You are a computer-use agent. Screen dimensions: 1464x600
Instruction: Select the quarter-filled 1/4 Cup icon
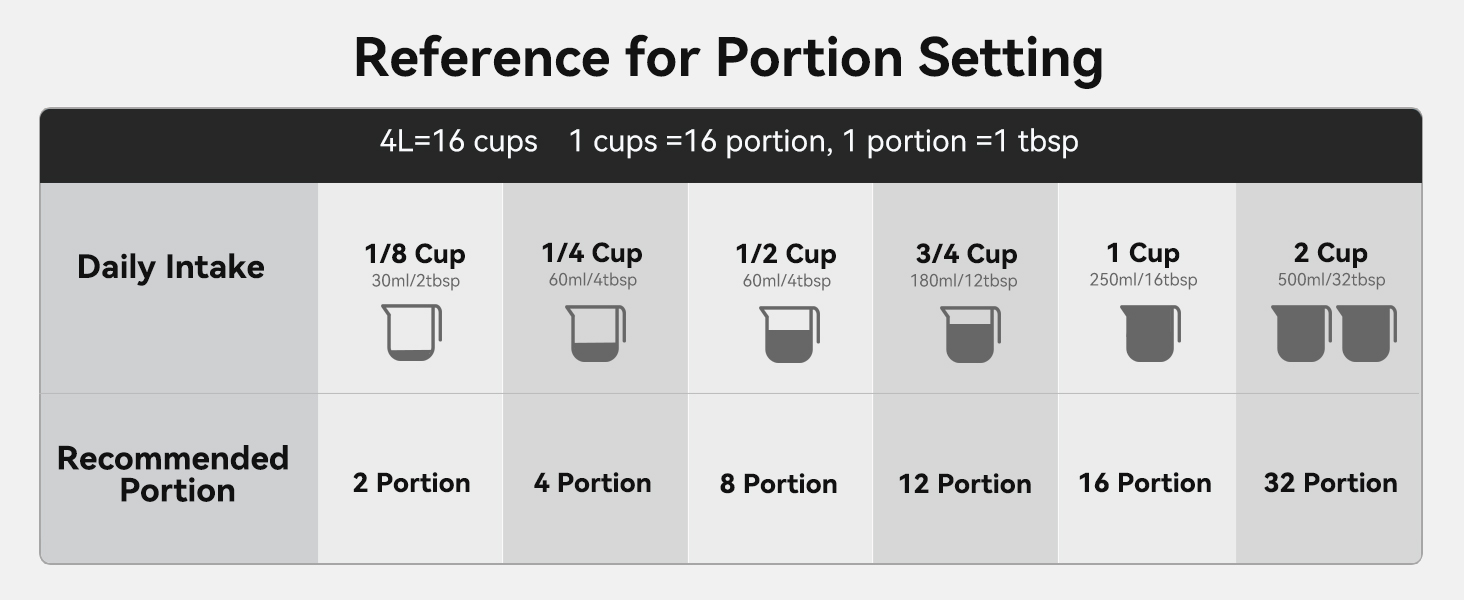tap(595, 333)
